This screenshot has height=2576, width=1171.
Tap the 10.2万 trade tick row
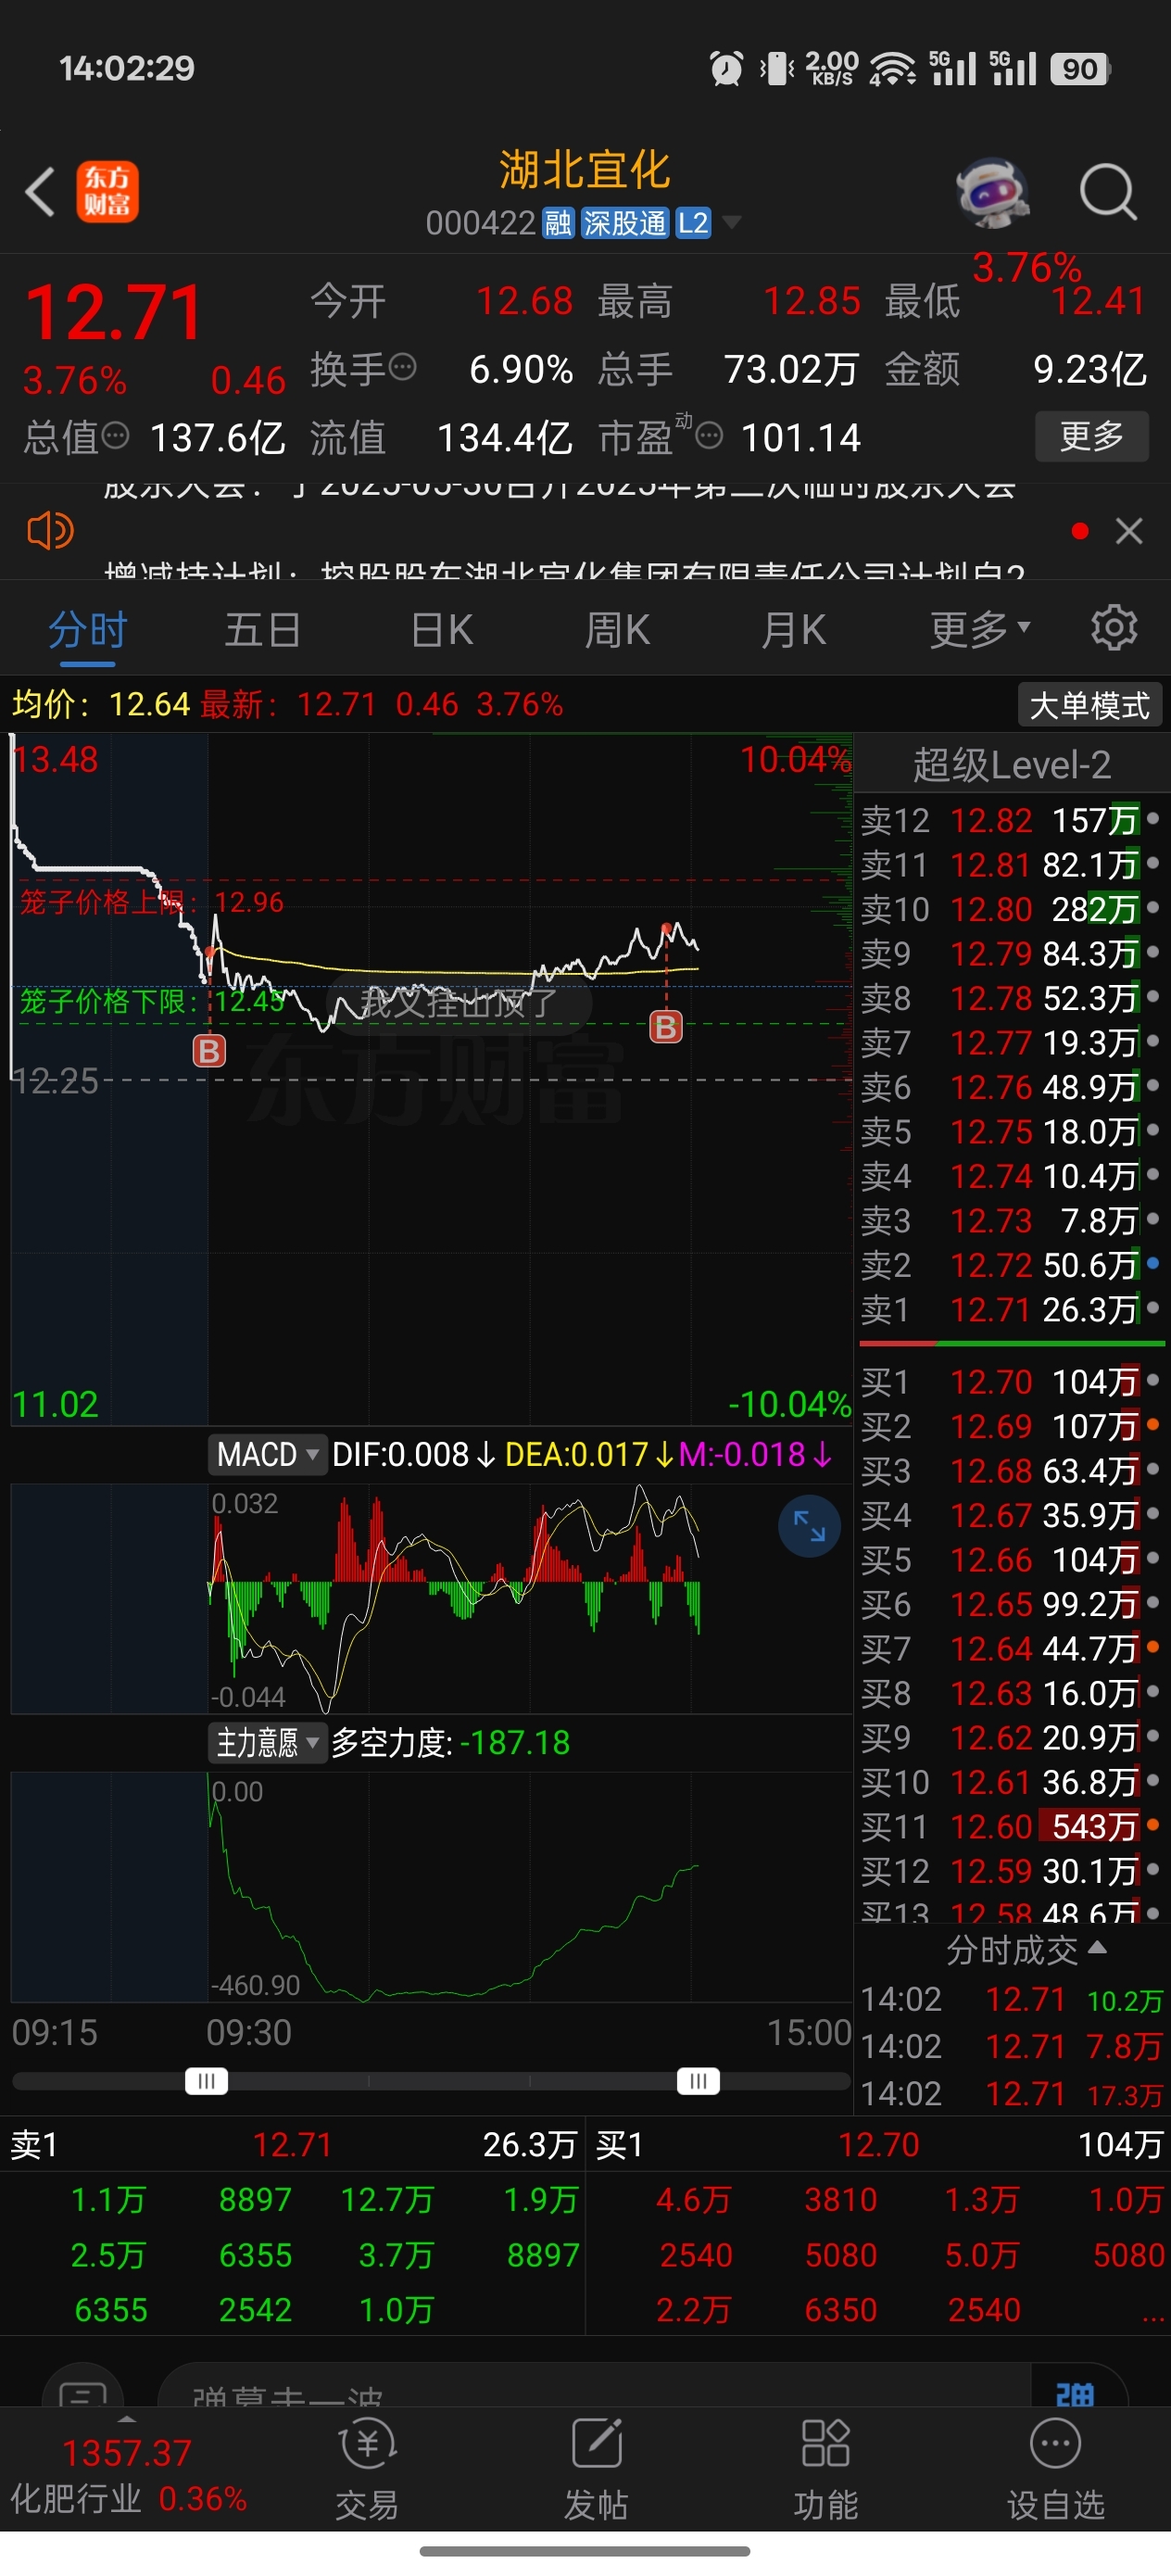click(x=1012, y=2000)
